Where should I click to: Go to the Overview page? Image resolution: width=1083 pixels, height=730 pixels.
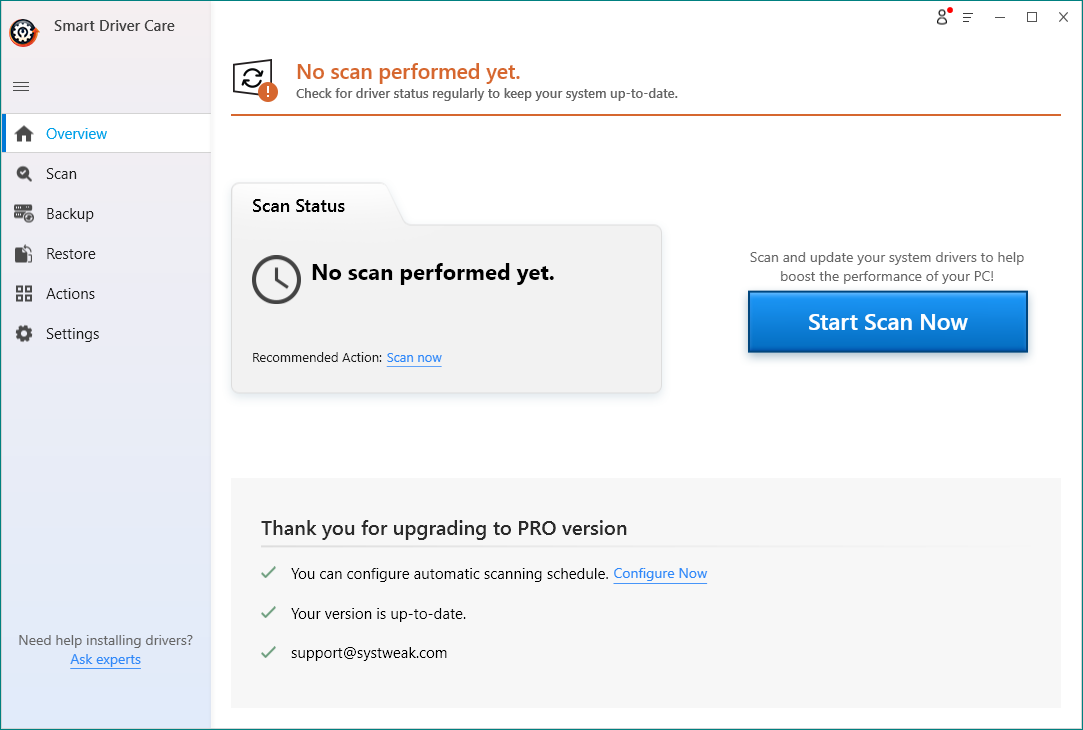(76, 134)
